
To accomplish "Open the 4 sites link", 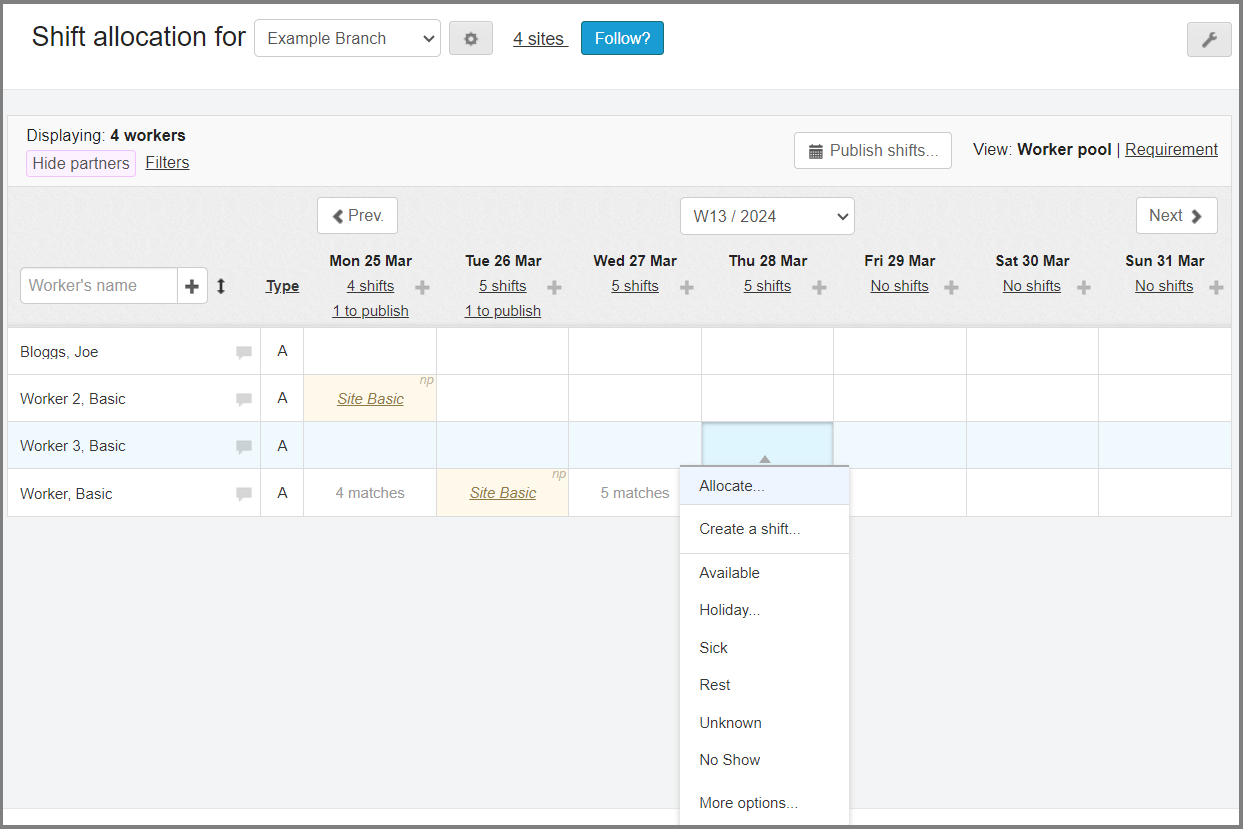I will [x=539, y=39].
